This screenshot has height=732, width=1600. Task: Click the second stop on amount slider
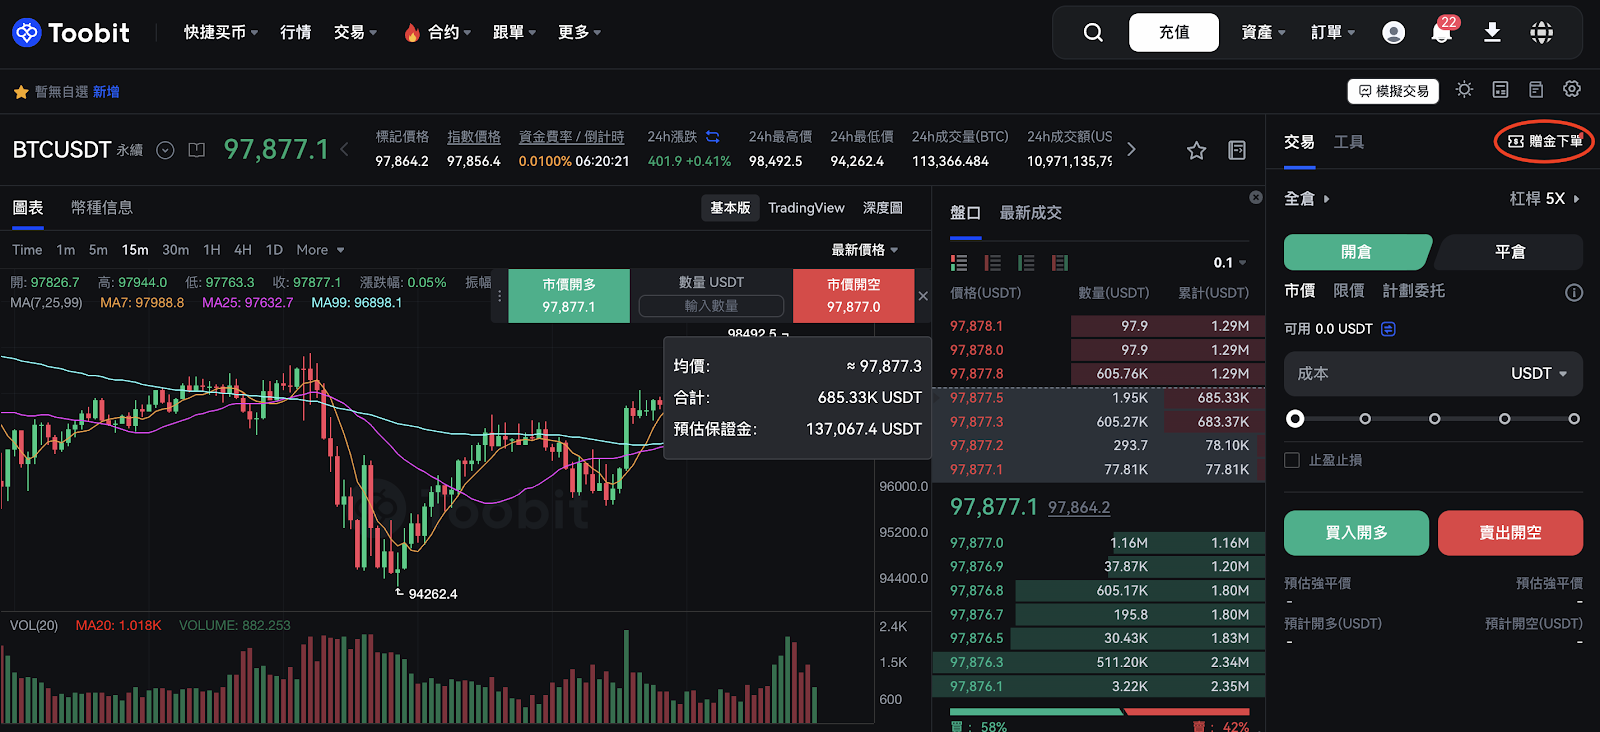coord(1365,419)
